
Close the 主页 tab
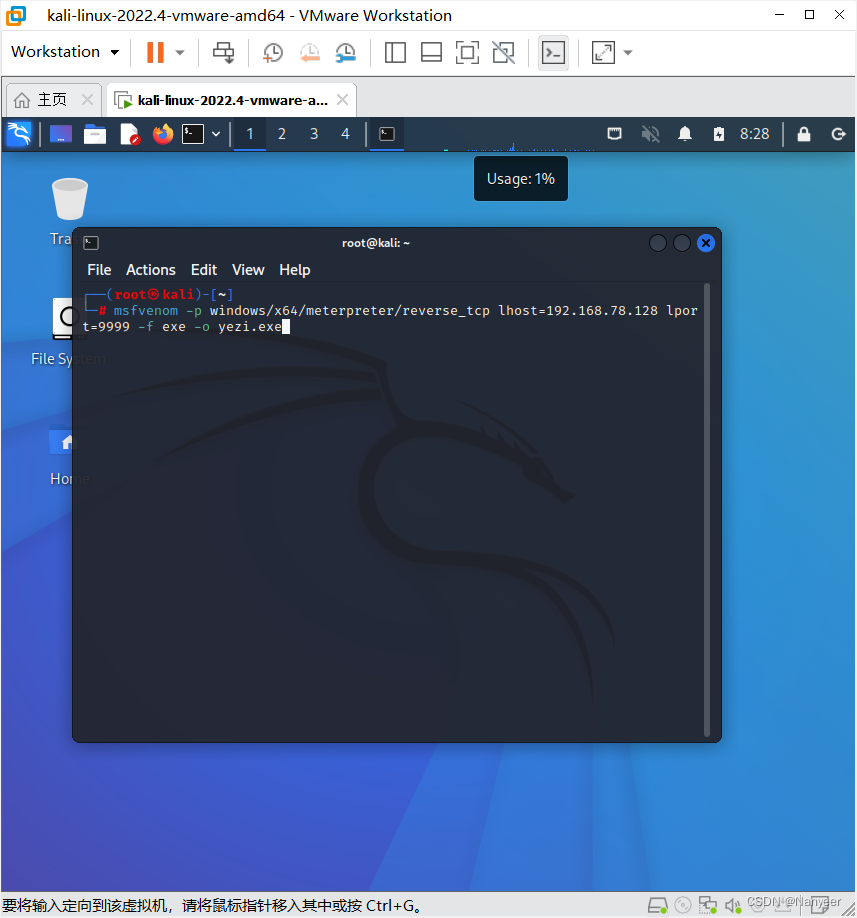(x=87, y=100)
